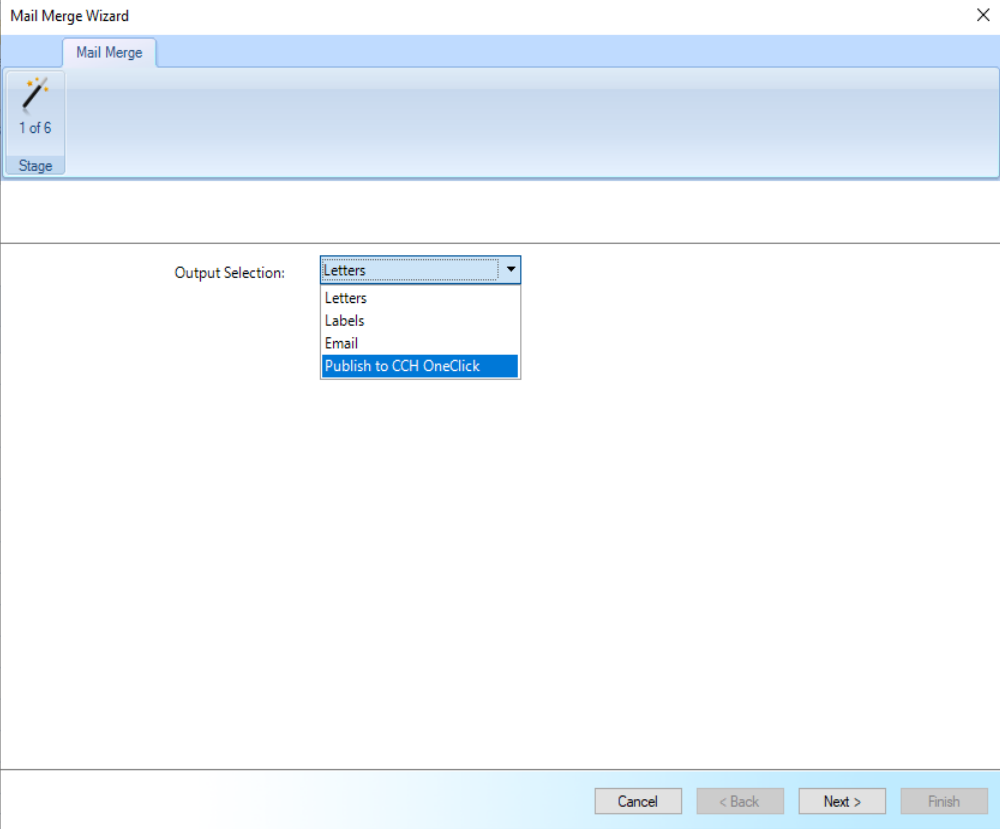The image size is (1000, 829).
Task: Click the Stage group label
Action: [35, 166]
